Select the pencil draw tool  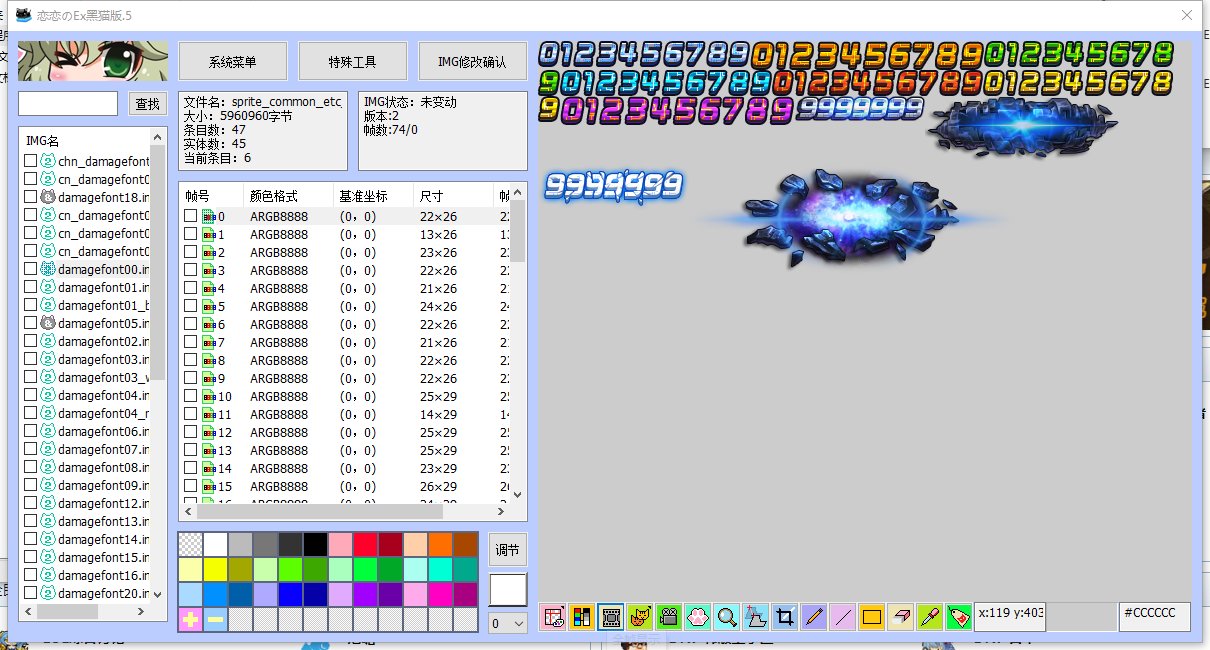click(x=814, y=617)
